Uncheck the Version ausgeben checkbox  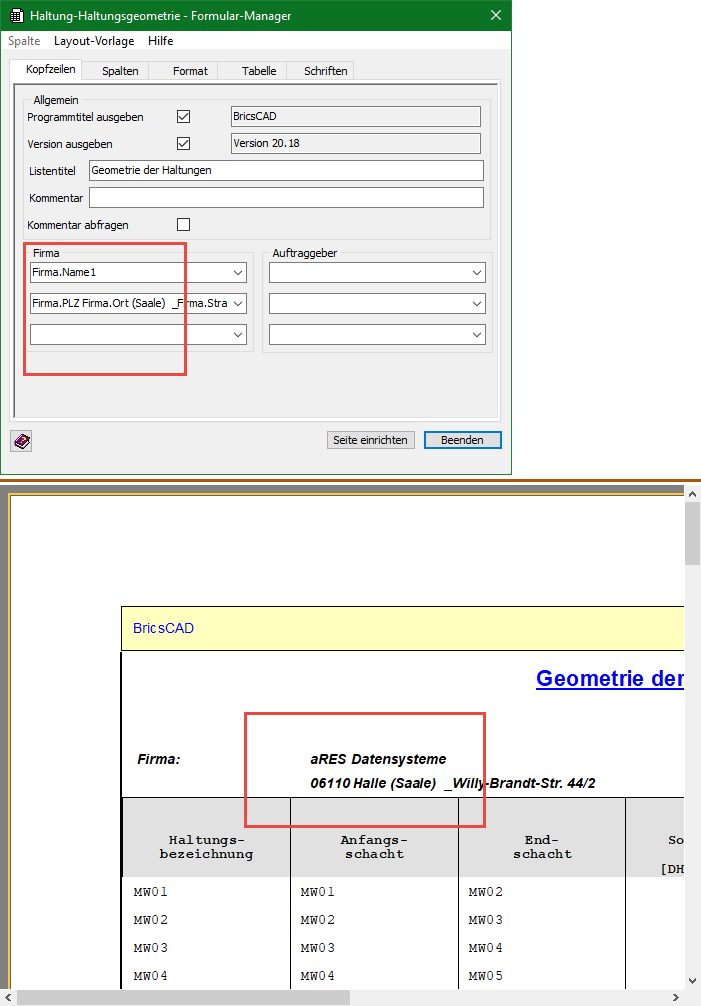coord(183,144)
